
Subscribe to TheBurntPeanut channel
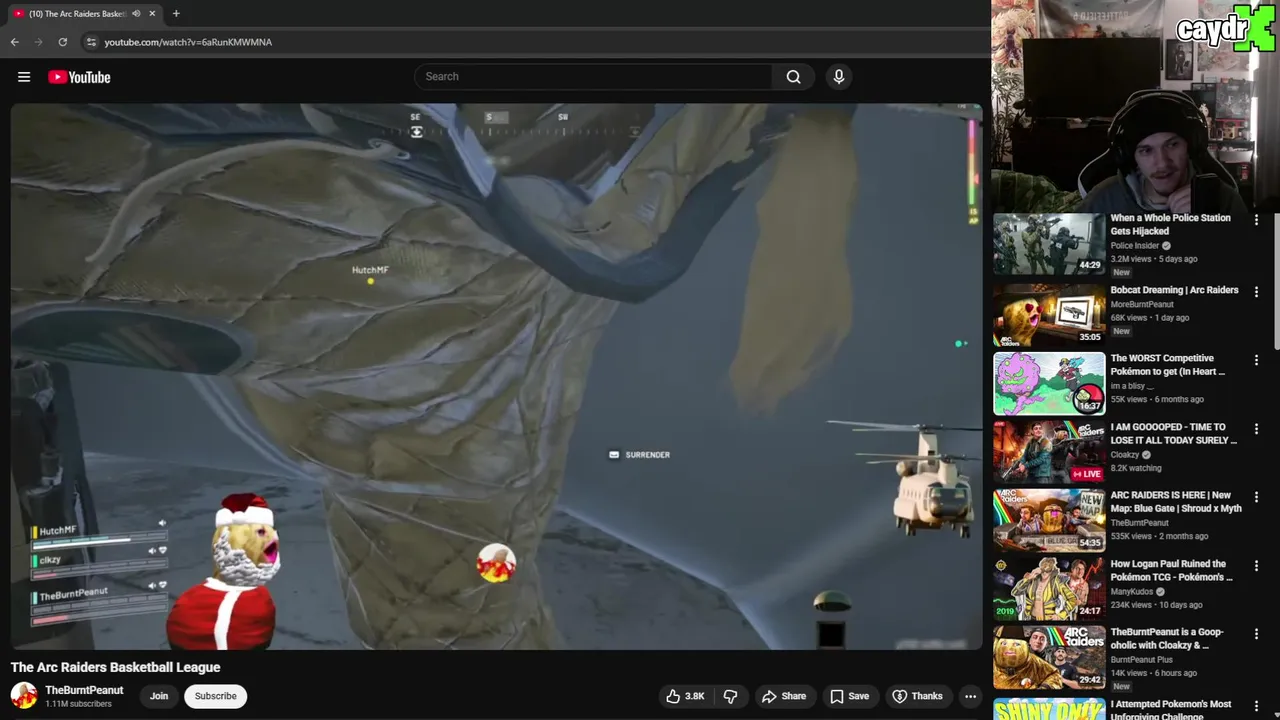click(216, 696)
